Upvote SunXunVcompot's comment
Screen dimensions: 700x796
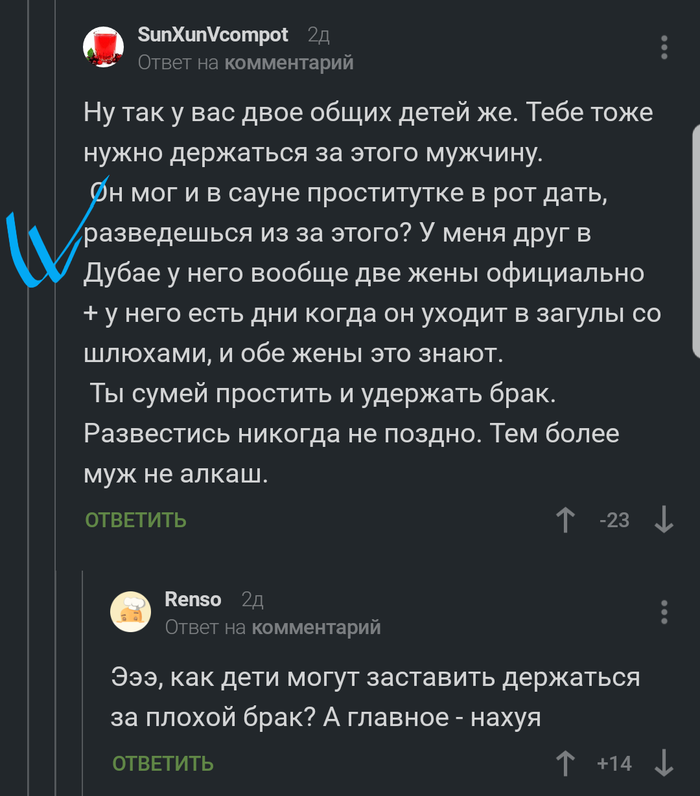click(x=565, y=520)
